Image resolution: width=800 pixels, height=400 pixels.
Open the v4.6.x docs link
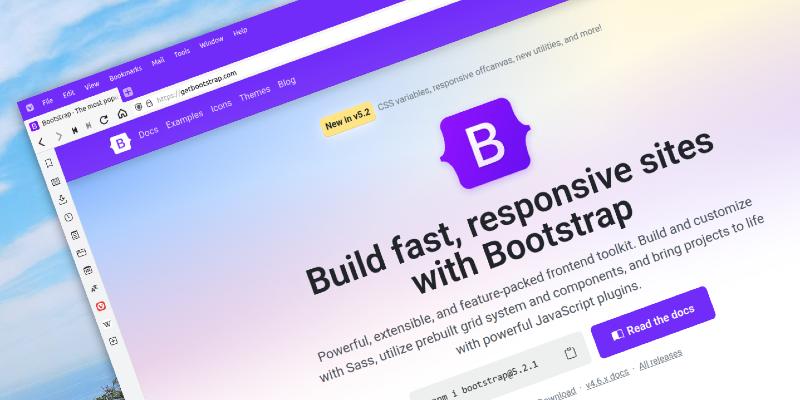coord(607,379)
